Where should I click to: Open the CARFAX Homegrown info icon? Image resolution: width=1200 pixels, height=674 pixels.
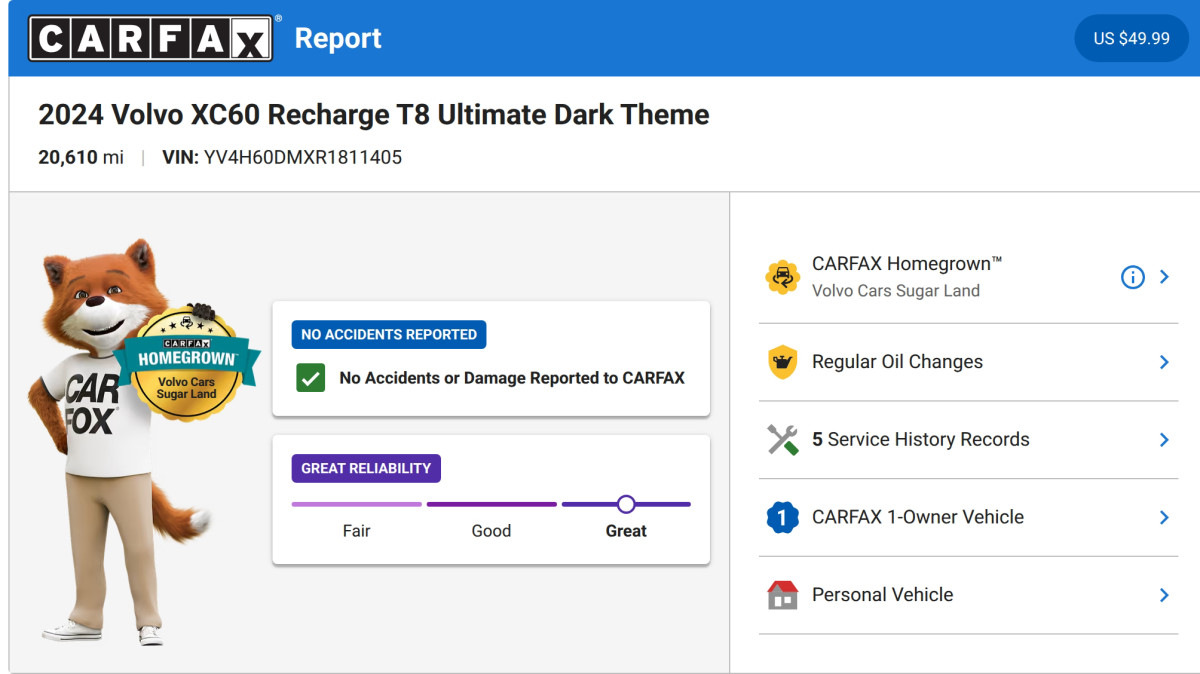pos(1132,277)
